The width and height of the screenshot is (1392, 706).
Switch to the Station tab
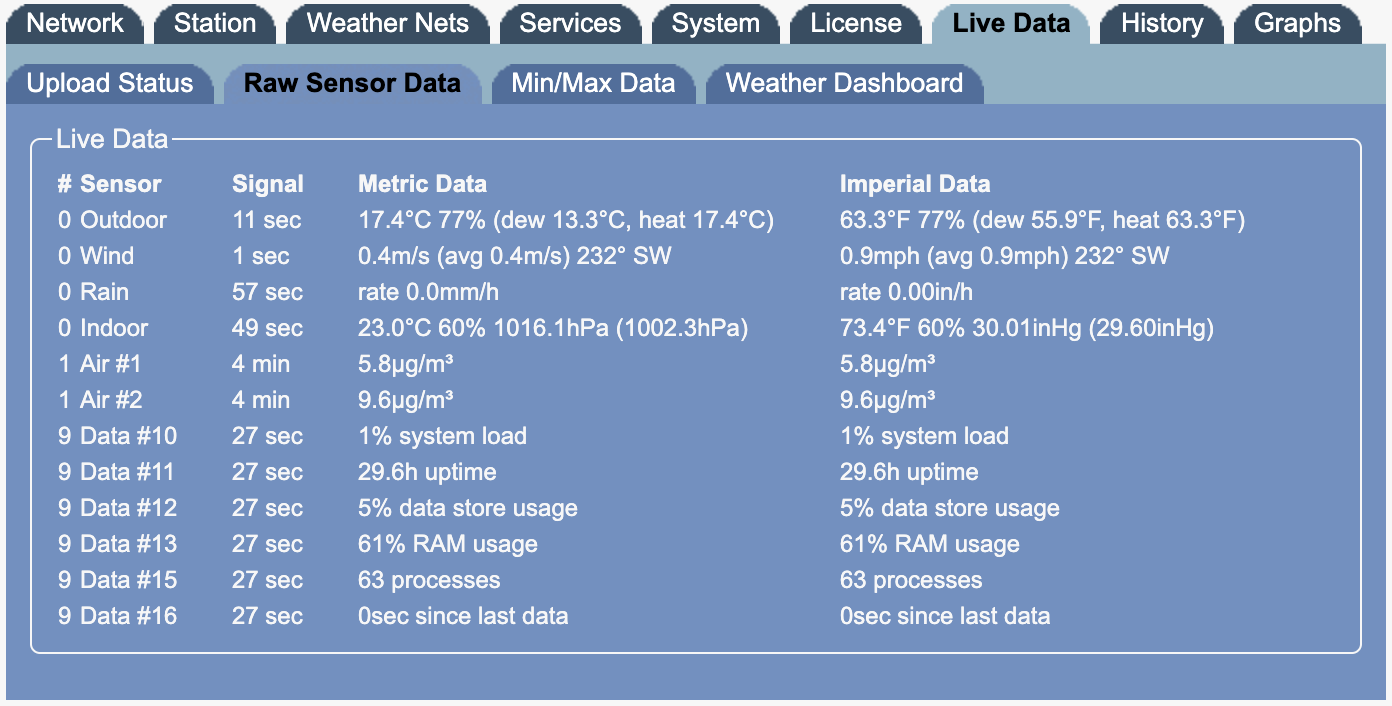pos(215,23)
